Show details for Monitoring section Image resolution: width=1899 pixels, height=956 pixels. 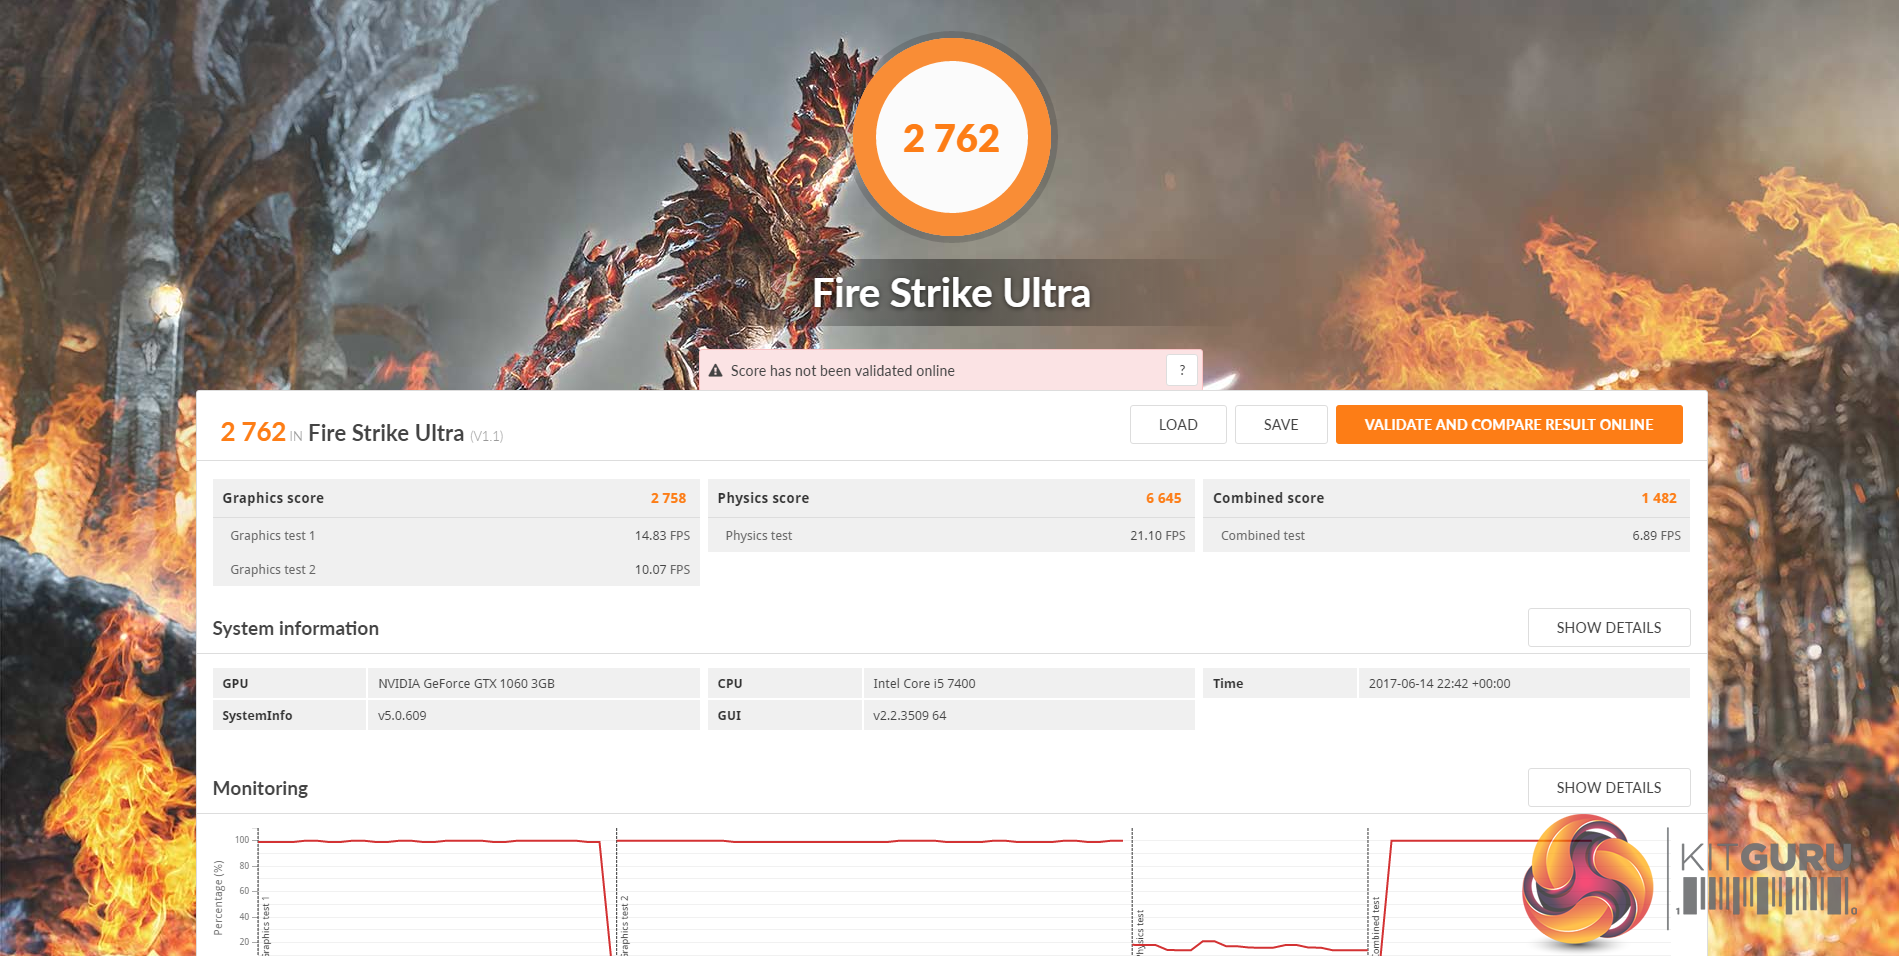tap(1609, 788)
